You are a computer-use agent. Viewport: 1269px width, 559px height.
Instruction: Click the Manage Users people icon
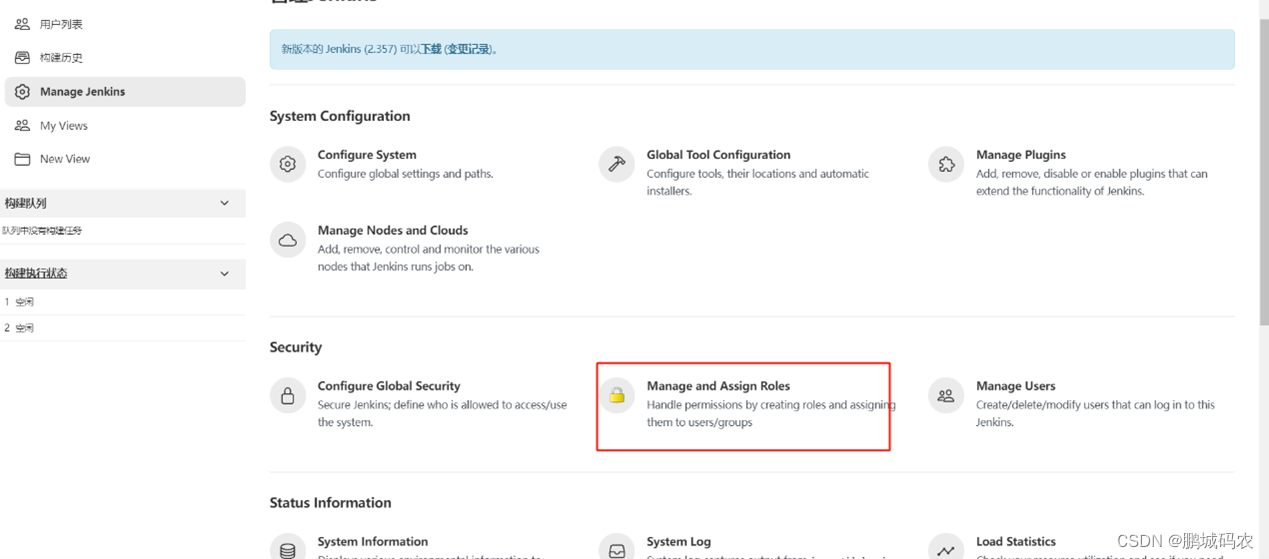tap(946, 396)
